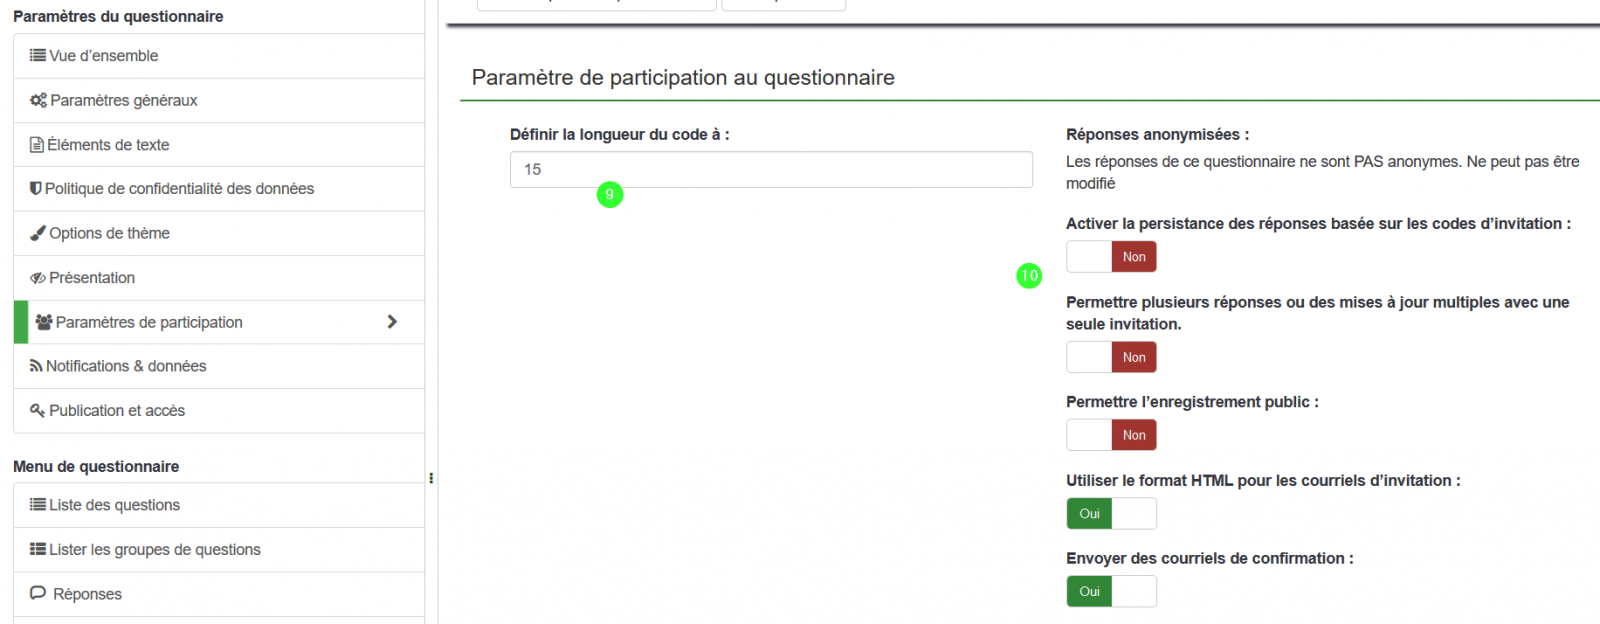Click the Paramètres généraux gears icon
The height and width of the screenshot is (624, 1600).
[x=38, y=100]
